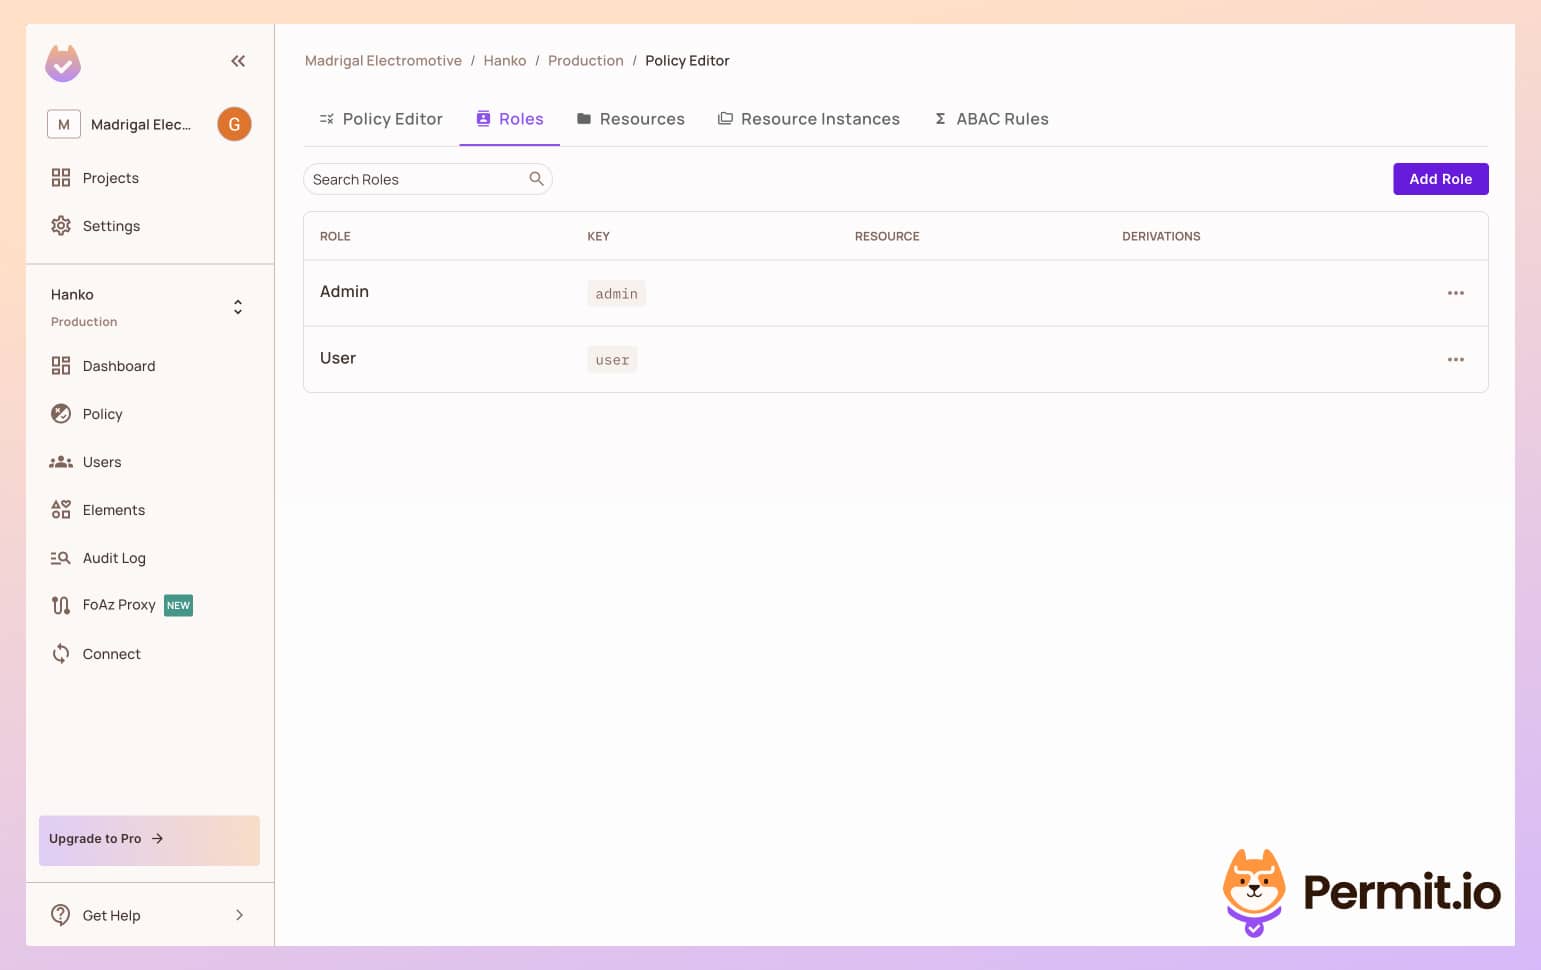Image resolution: width=1541 pixels, height=970 pixels.
Task: Open the Audit Log icon
Action: tap(61, 557)
